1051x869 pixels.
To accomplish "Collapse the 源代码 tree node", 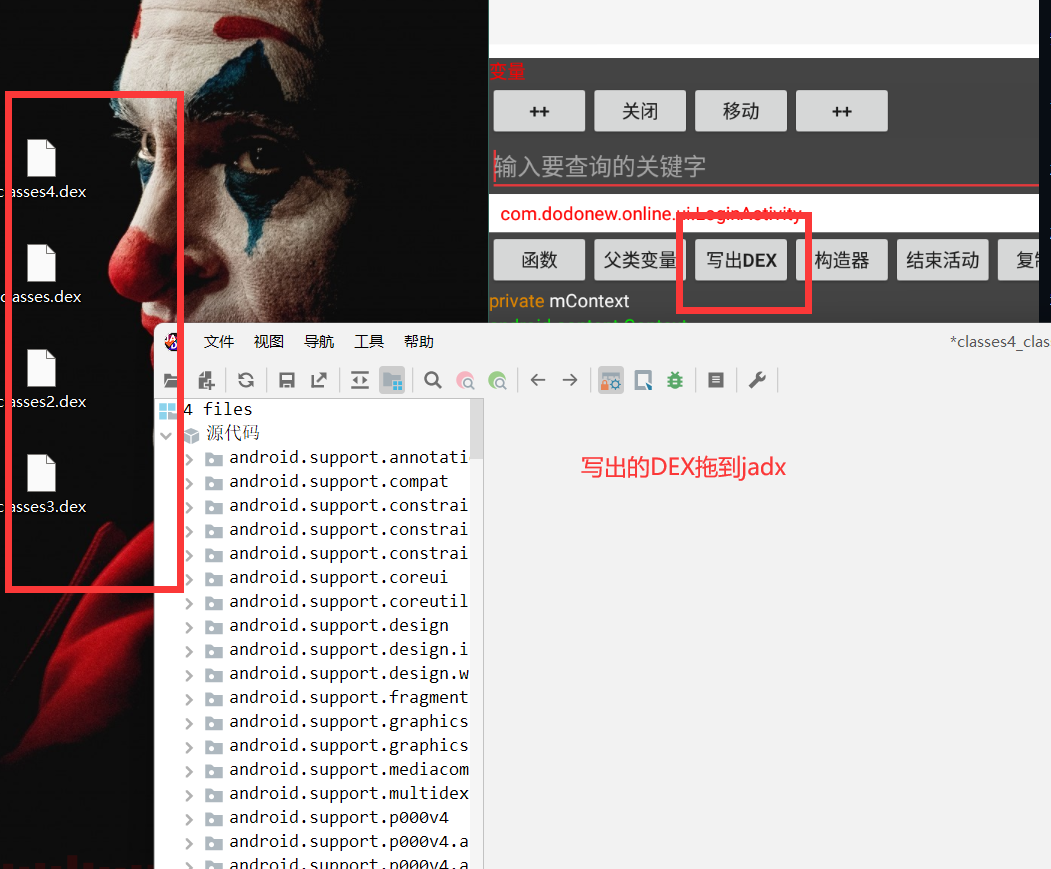I will pyautogui.click(x=166, y=435).
